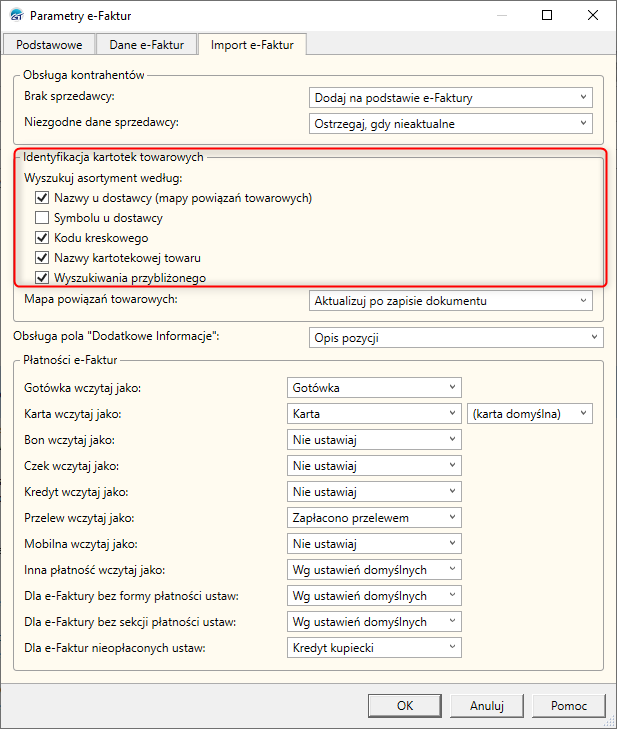Toggle Nazwy kartotekowej towaru checkbox
The image size is (617, 729).
42,258
